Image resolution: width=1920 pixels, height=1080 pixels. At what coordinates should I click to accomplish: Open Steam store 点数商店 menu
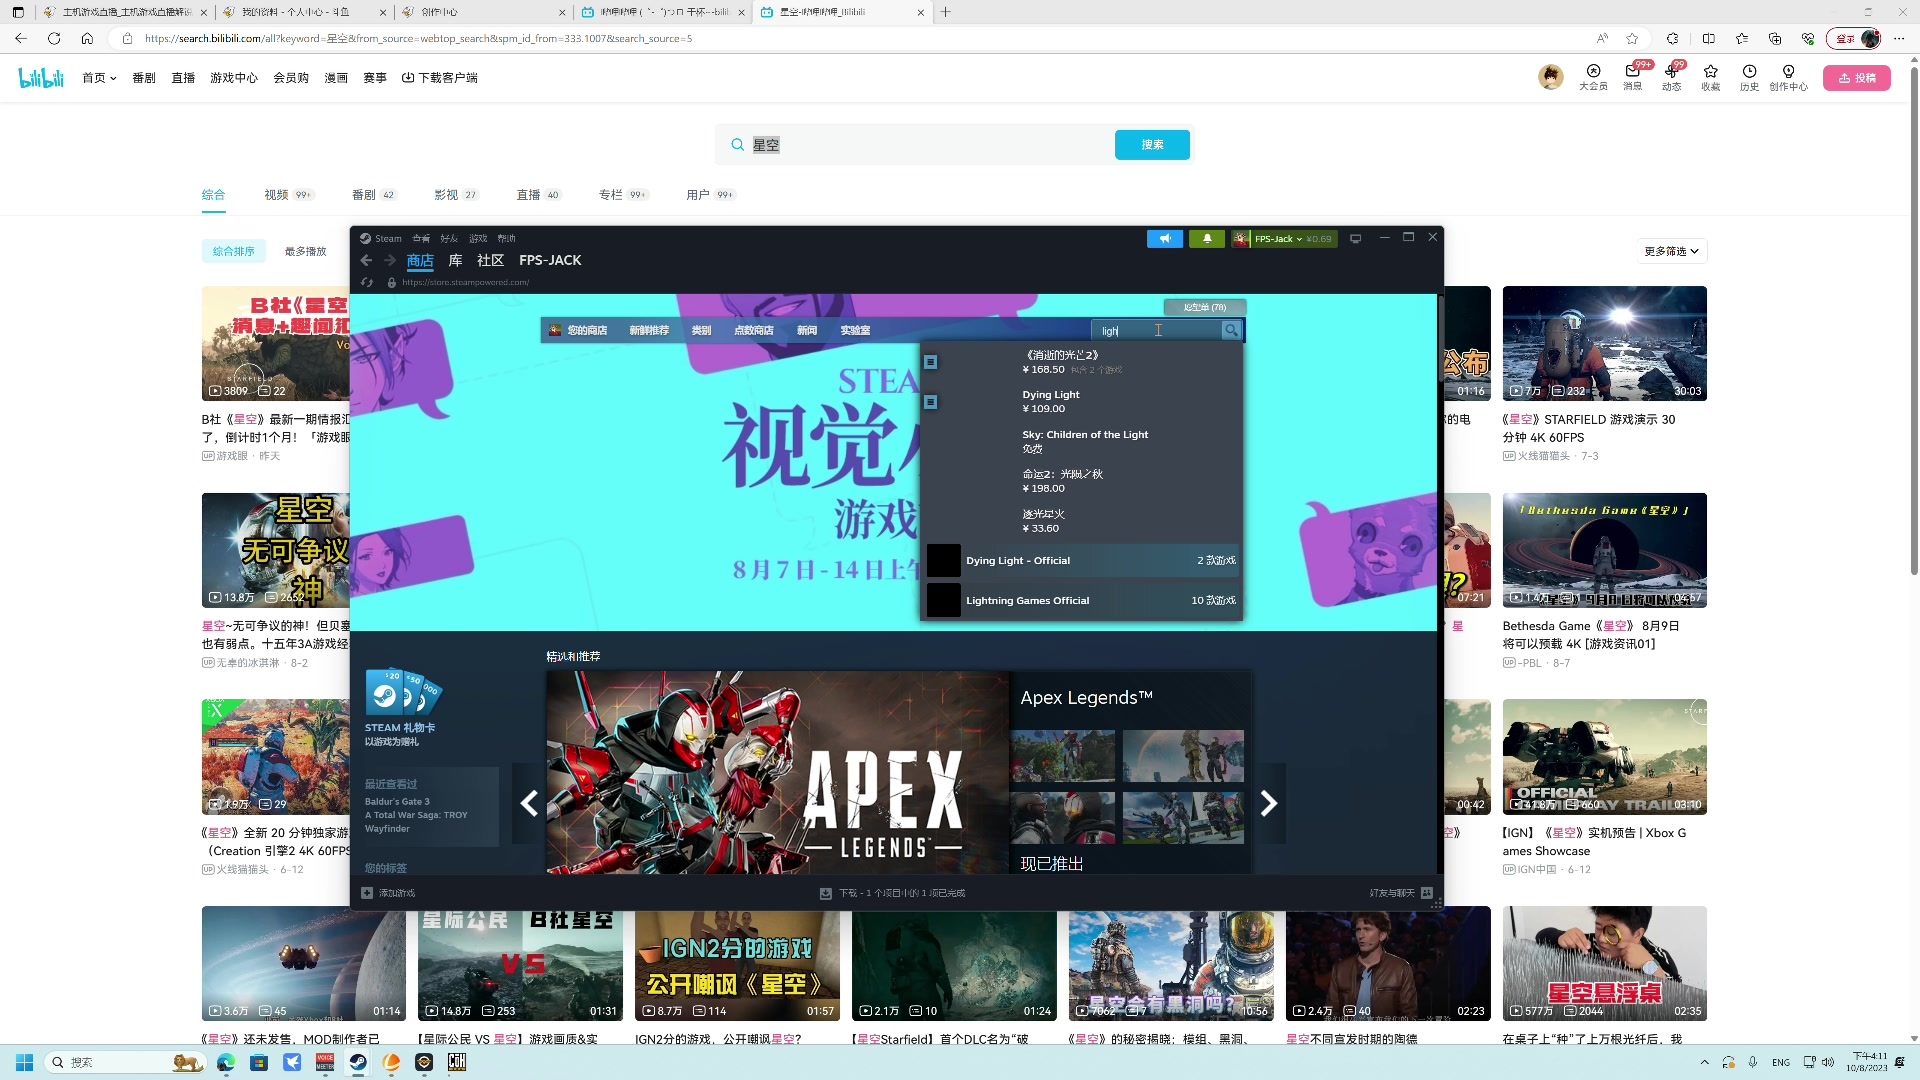click(x=754, y=330)
